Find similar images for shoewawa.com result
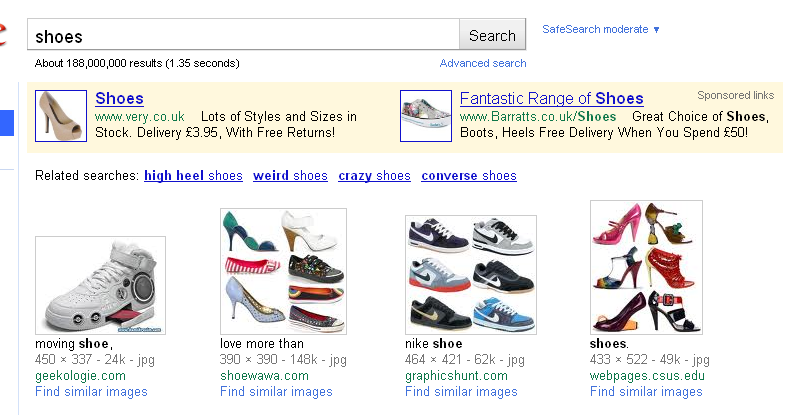Image resolution: width=787 pixels, height=415 pixels. (x=276, y=392)
